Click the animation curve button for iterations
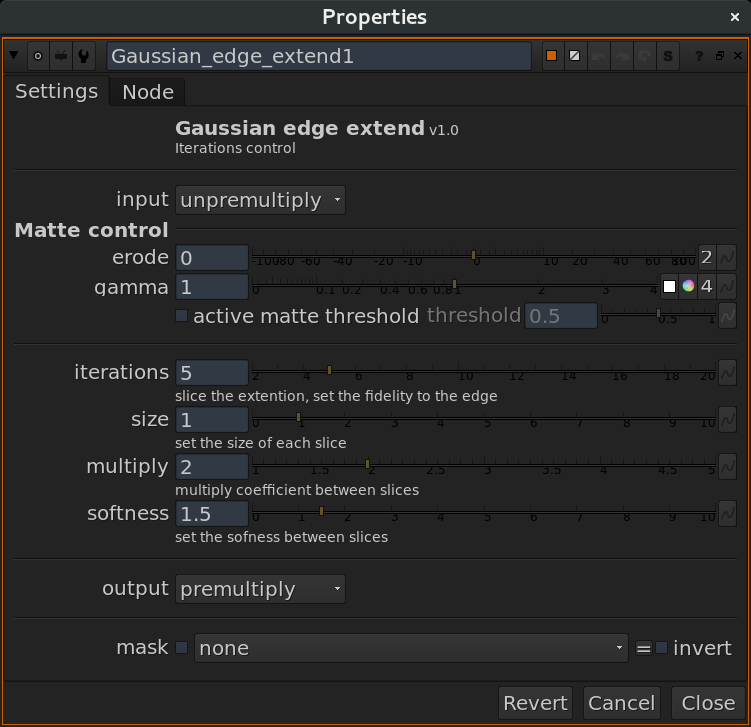 click(x=727, y=372)
